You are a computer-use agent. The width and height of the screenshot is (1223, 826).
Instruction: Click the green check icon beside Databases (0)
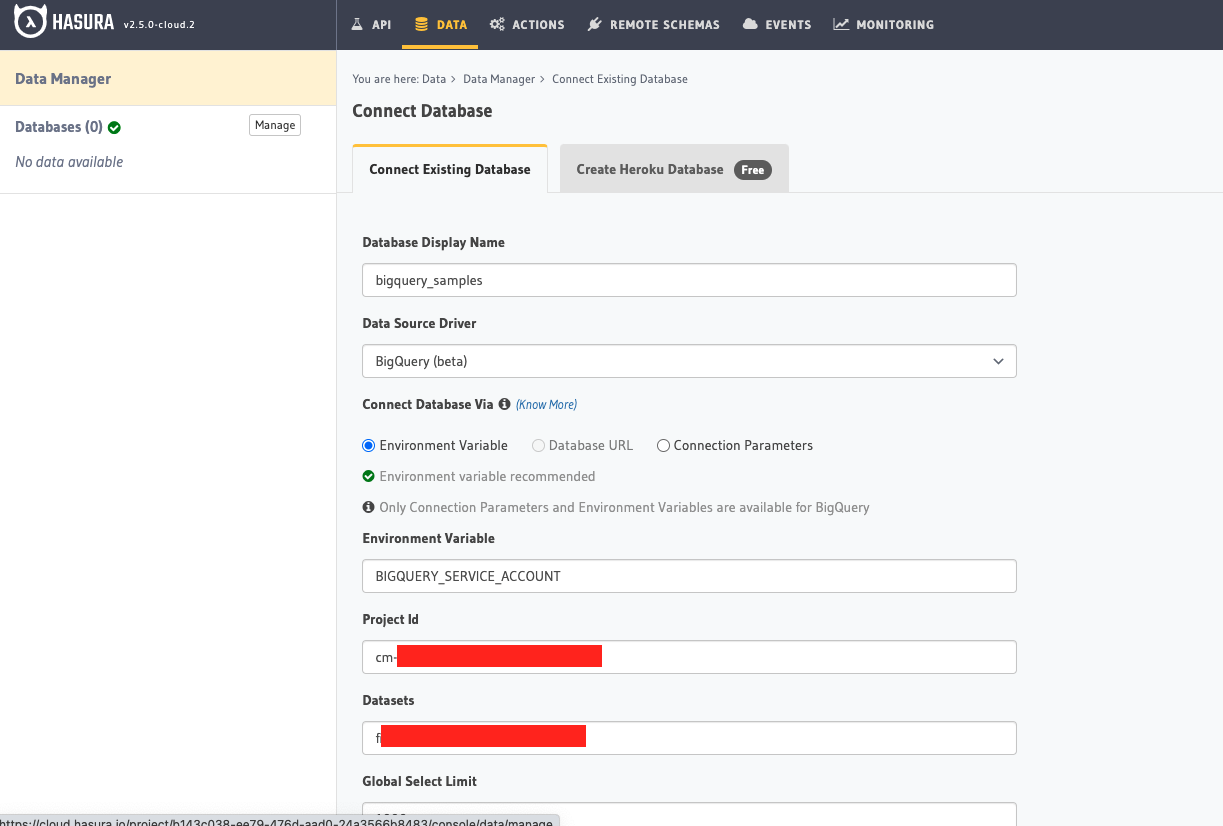[x=113, y=127]
